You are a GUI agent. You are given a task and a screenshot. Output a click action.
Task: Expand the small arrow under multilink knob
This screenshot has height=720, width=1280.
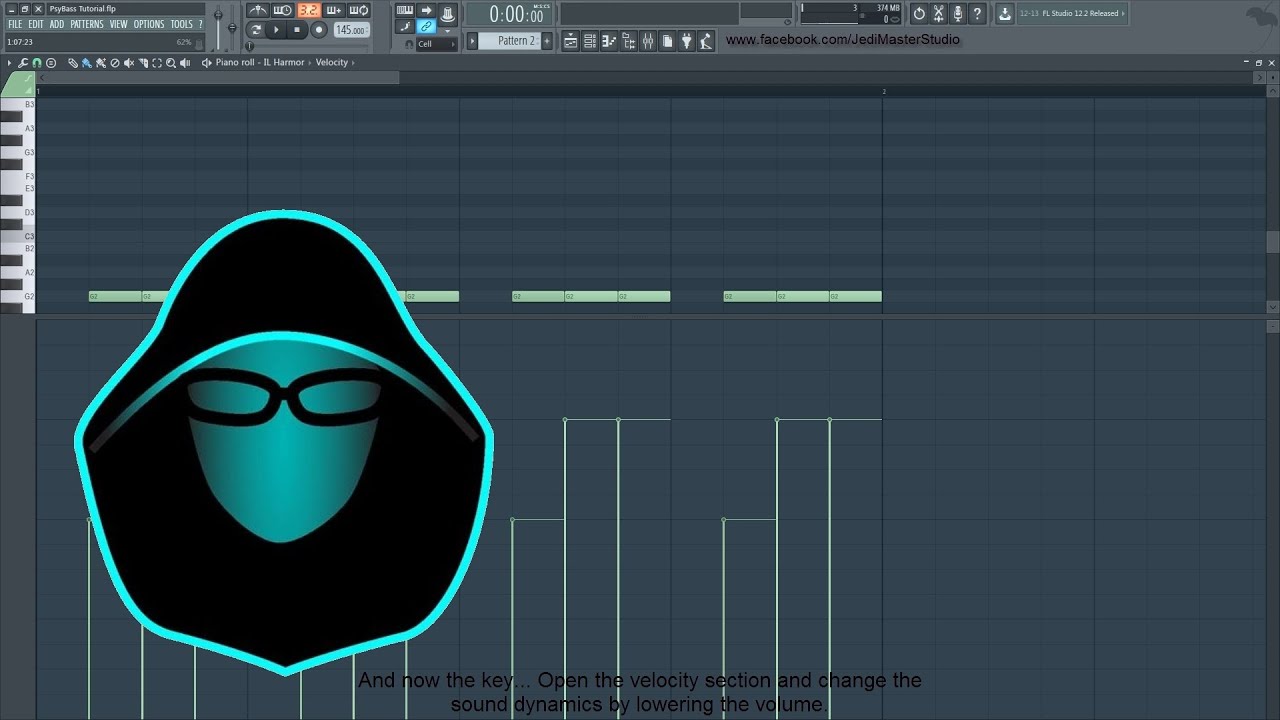pyautogui.click(x=447, y=31)
